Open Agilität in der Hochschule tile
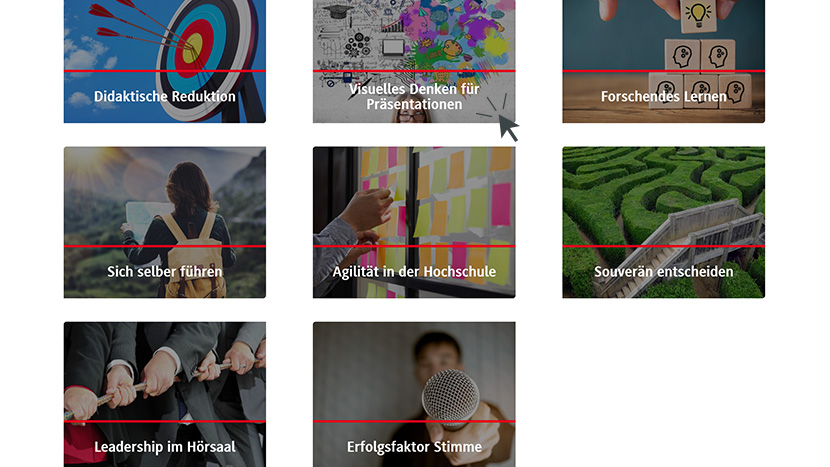This screenshot has height=467, width=830. [414, 222]
